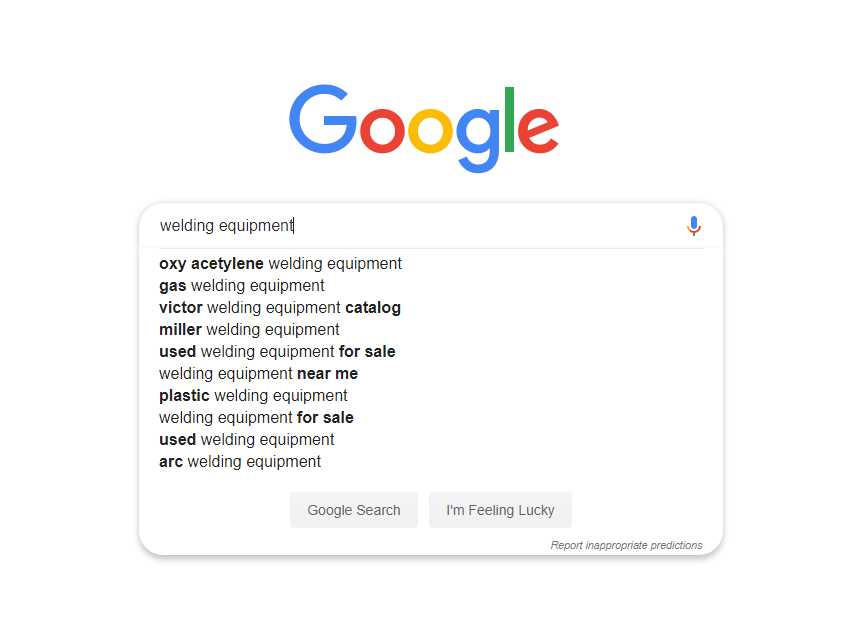Open Report inappropriate predictions link
This screenshot has width=856, height=619.
626,545
